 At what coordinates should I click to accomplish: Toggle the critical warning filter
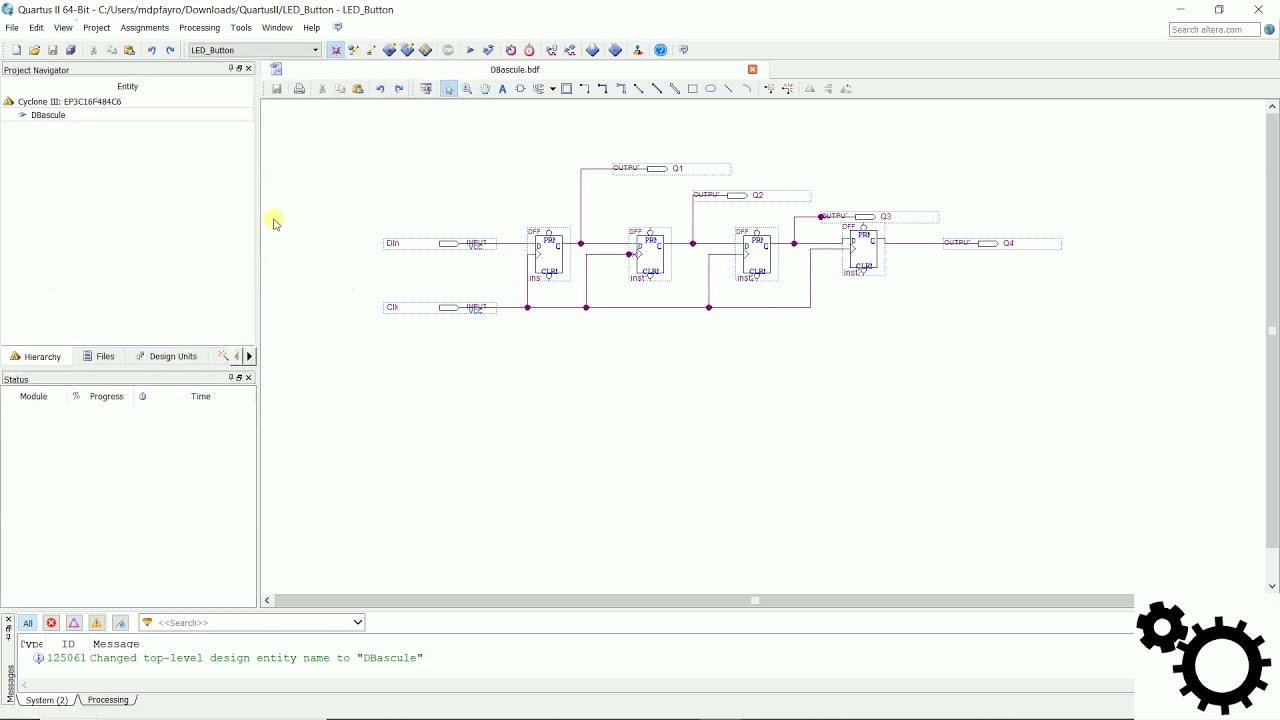[74, 623]
